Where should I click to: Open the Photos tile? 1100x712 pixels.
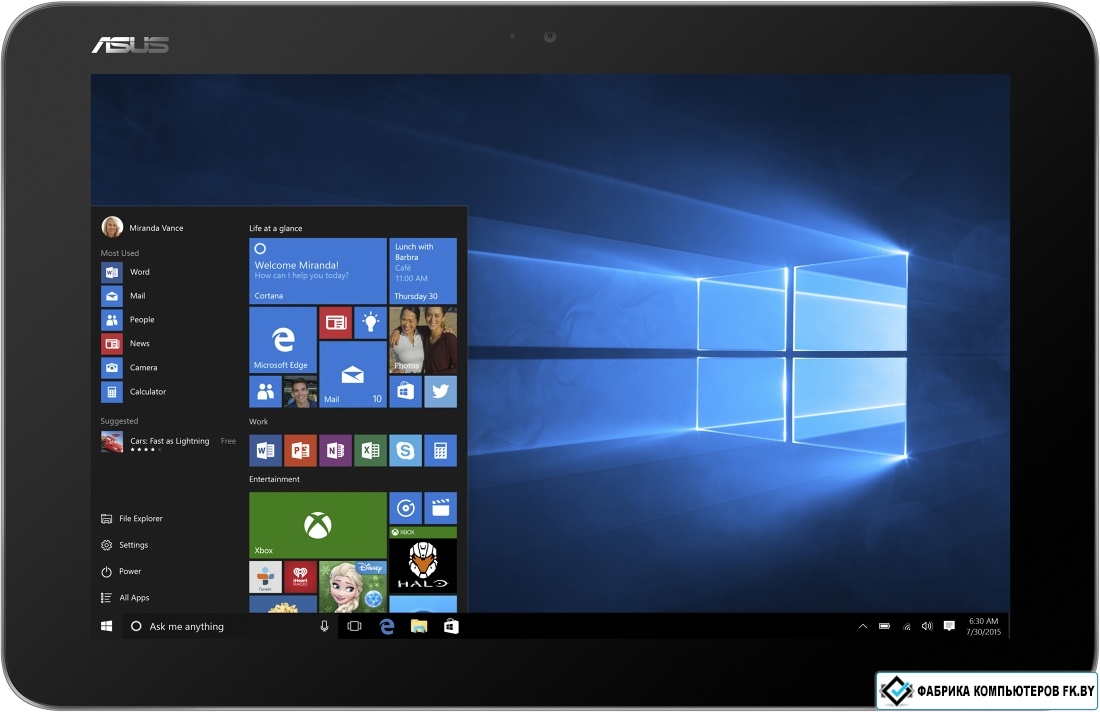coord(423,340)
